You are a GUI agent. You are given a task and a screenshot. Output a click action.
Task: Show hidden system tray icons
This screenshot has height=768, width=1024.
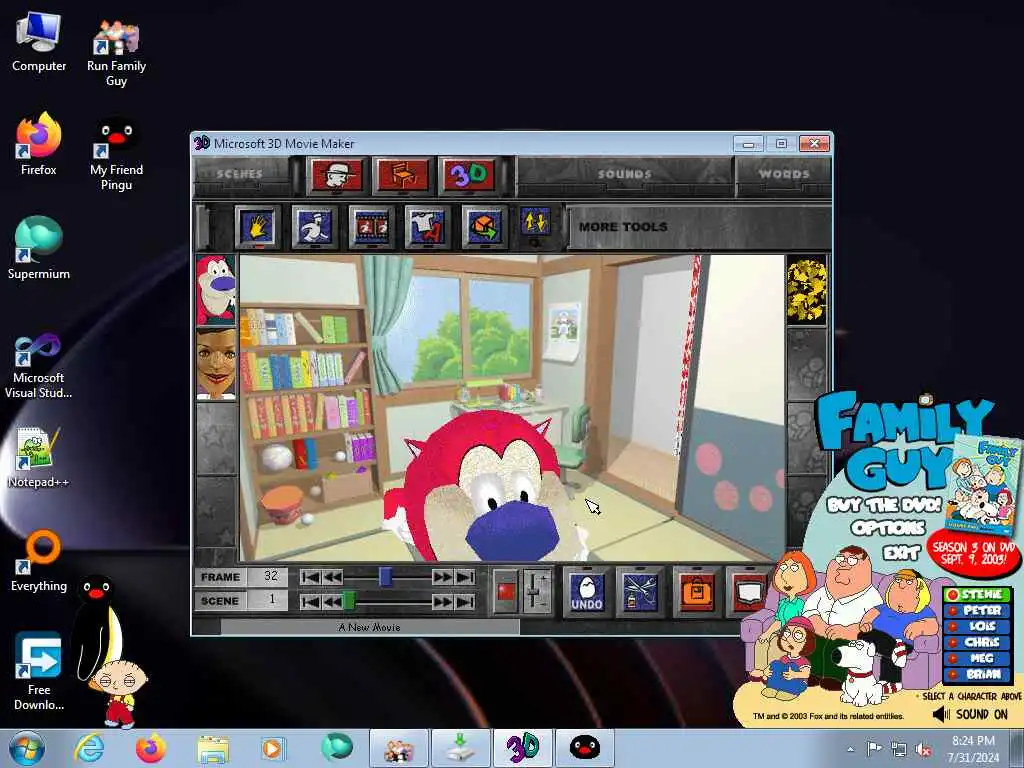click(x=850, y=749)
